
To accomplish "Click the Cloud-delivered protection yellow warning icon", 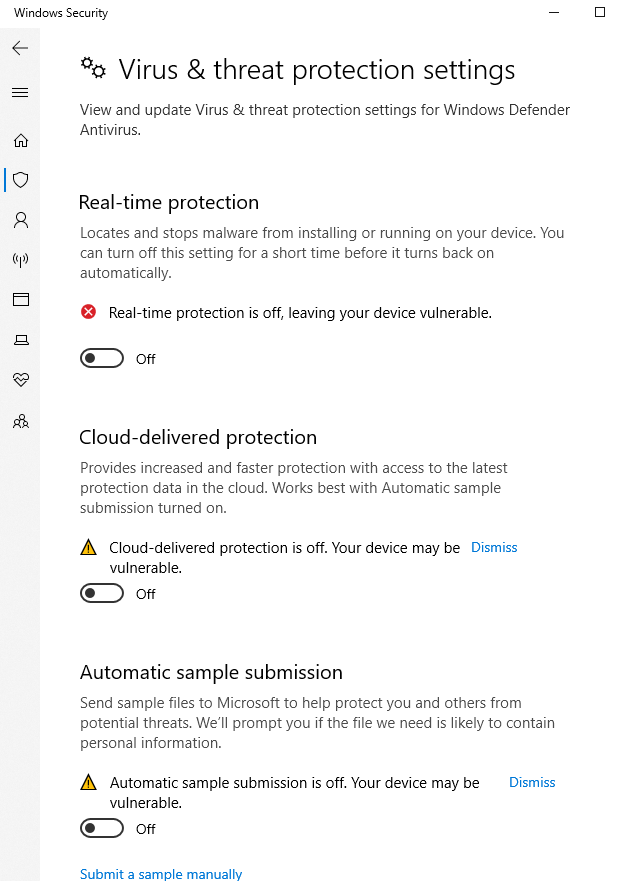I will 88,547.
